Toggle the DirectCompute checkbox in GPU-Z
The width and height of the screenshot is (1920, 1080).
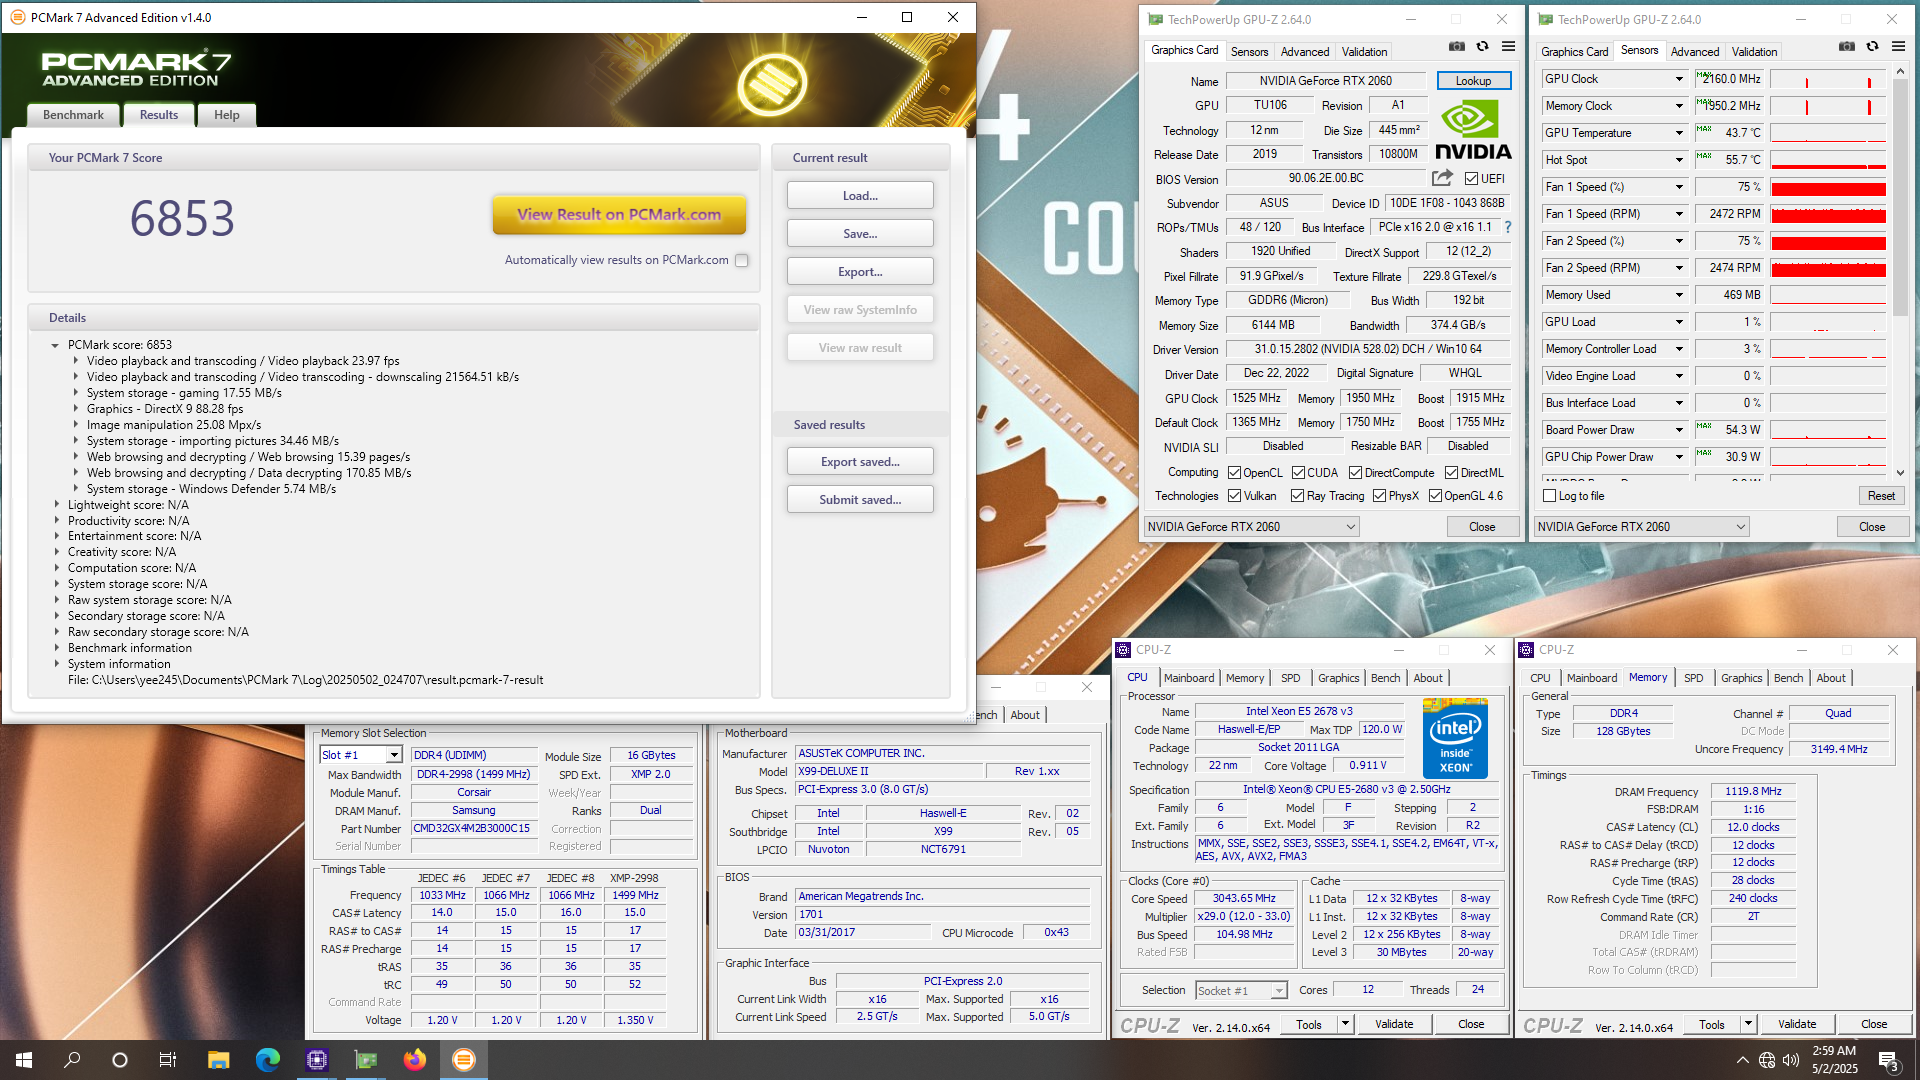pos(1355,473)
